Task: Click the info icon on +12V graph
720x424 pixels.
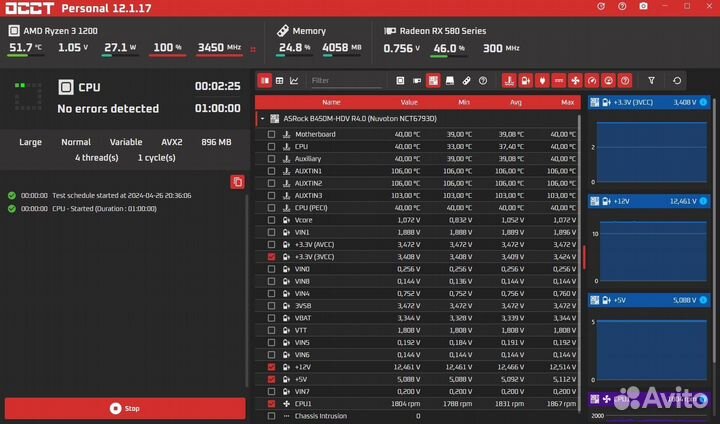Action: pyautogui.click(x=703, y=201)
